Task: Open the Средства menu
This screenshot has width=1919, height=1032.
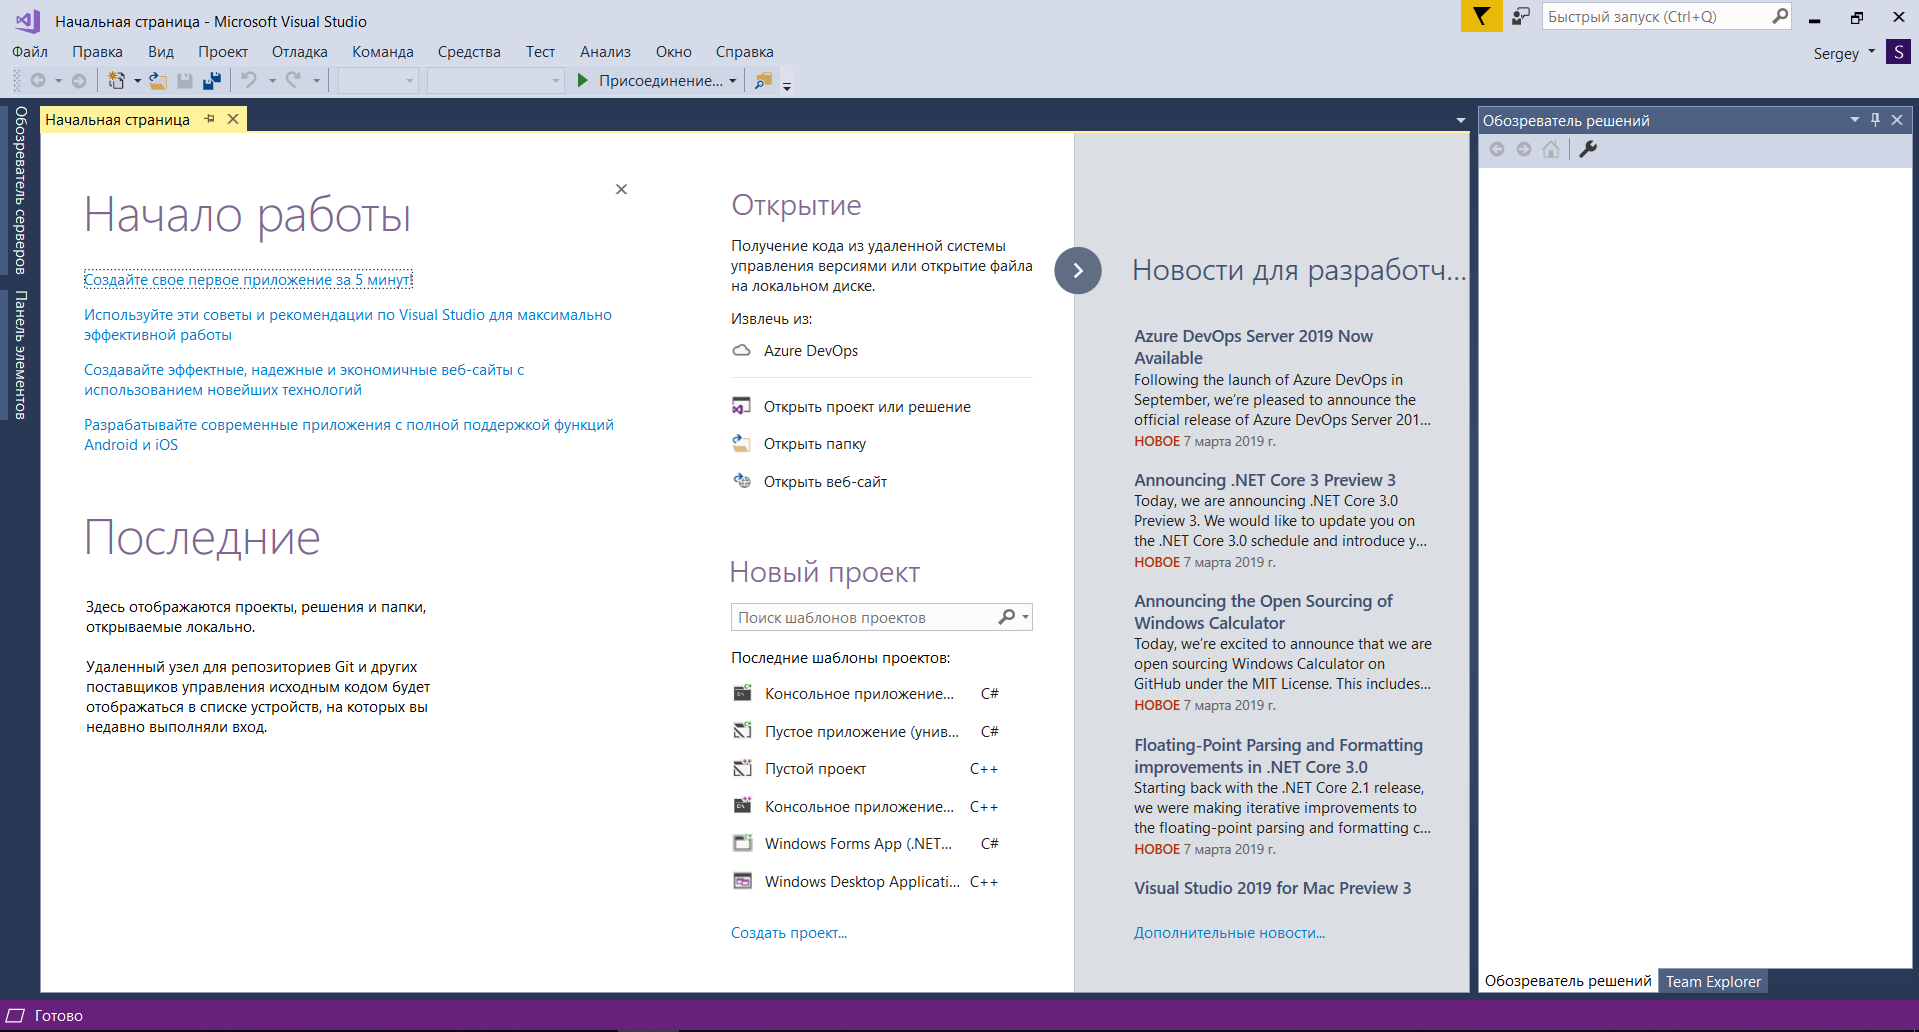Action: [x=469, y=52]
